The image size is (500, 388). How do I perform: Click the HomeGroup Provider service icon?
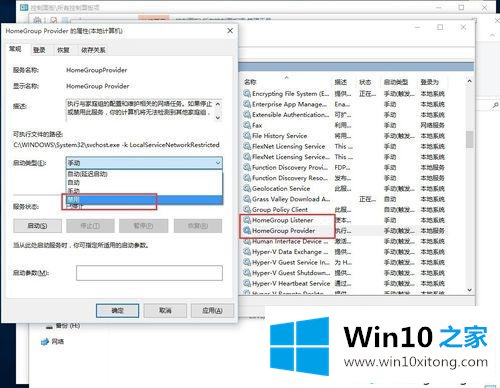click(247, 230)
